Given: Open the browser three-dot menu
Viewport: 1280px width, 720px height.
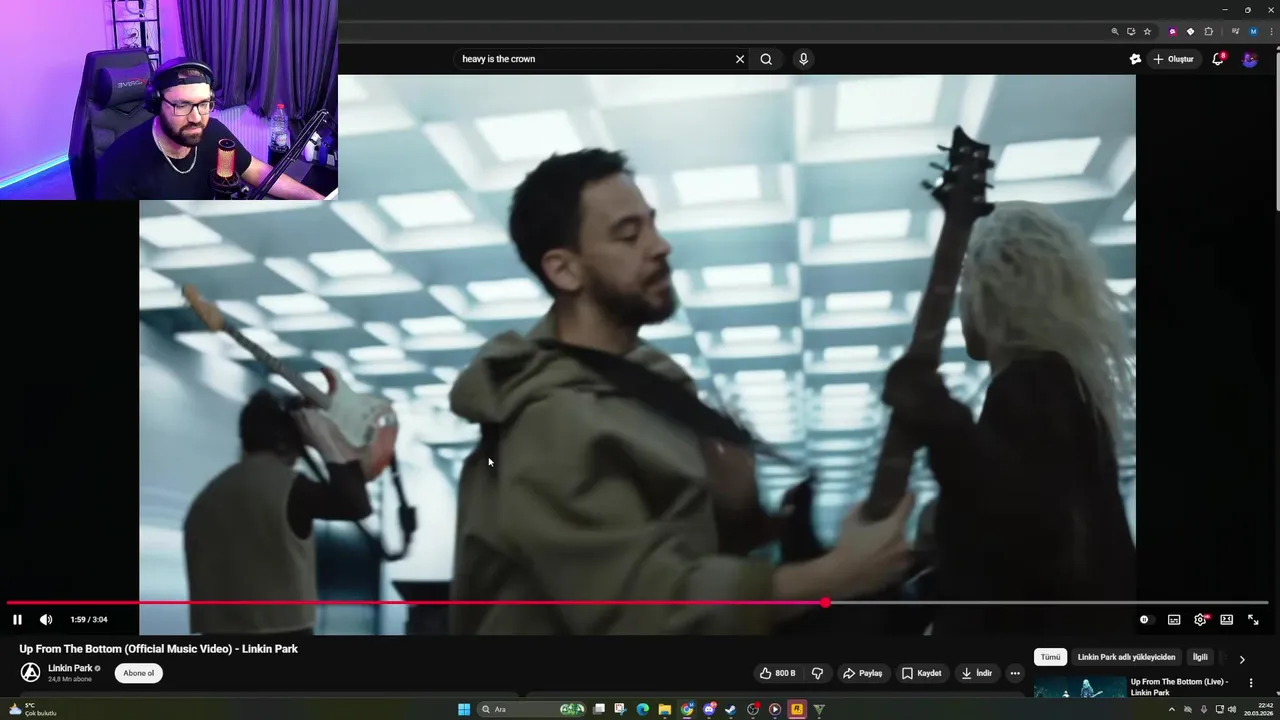Looking at the screenshot, I should tap(1271, 31).
